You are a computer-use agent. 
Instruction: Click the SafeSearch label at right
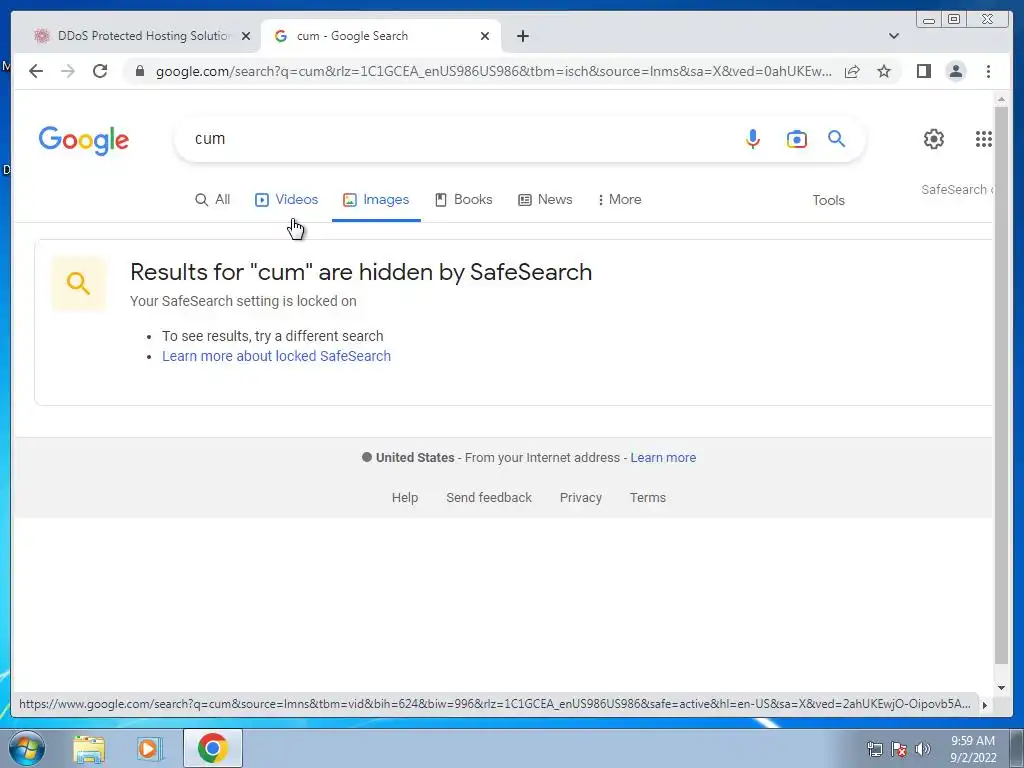click(x=957, y=189)
